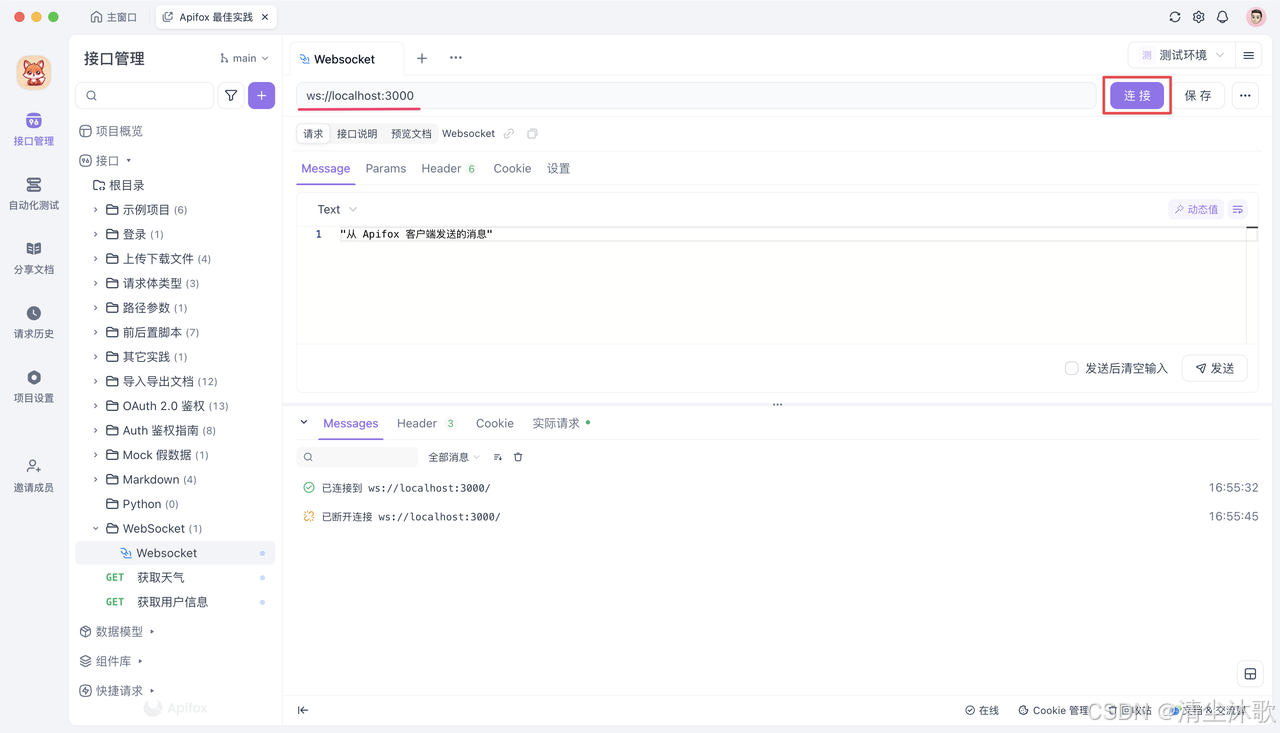Open notifications via the bell icon

[1222, 16]
